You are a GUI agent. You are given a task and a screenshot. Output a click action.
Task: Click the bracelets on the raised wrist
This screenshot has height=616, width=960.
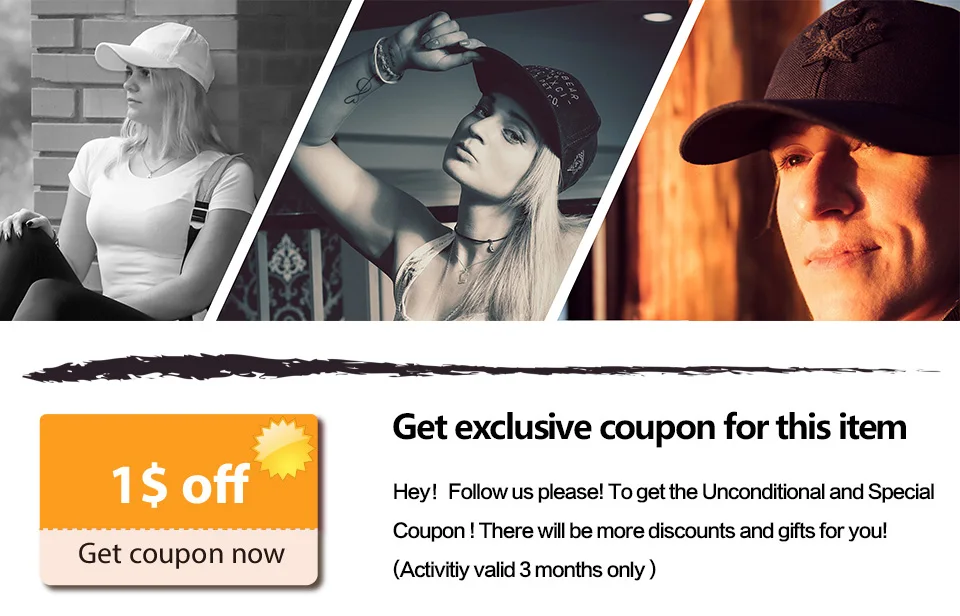tap(386, 61)
